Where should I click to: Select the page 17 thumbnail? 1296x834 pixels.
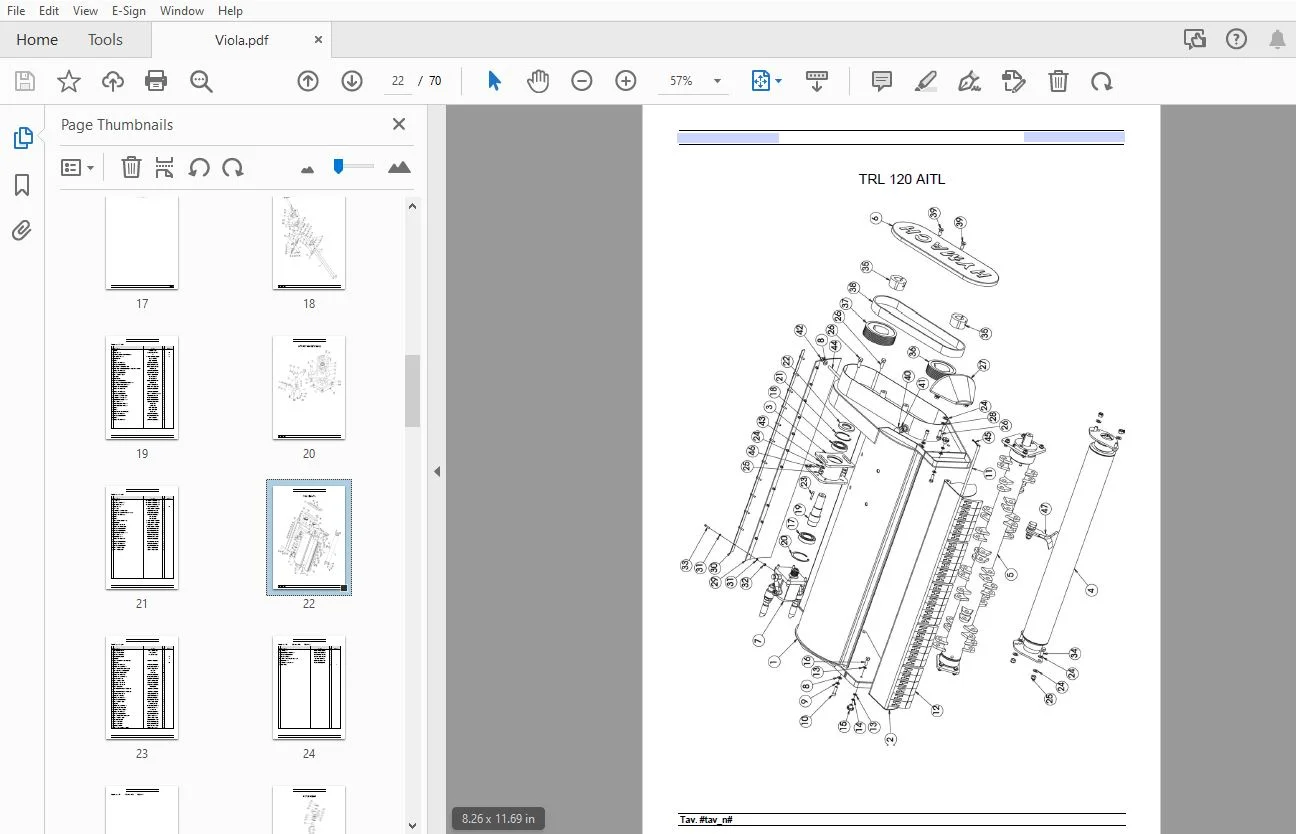pos(142,242)
